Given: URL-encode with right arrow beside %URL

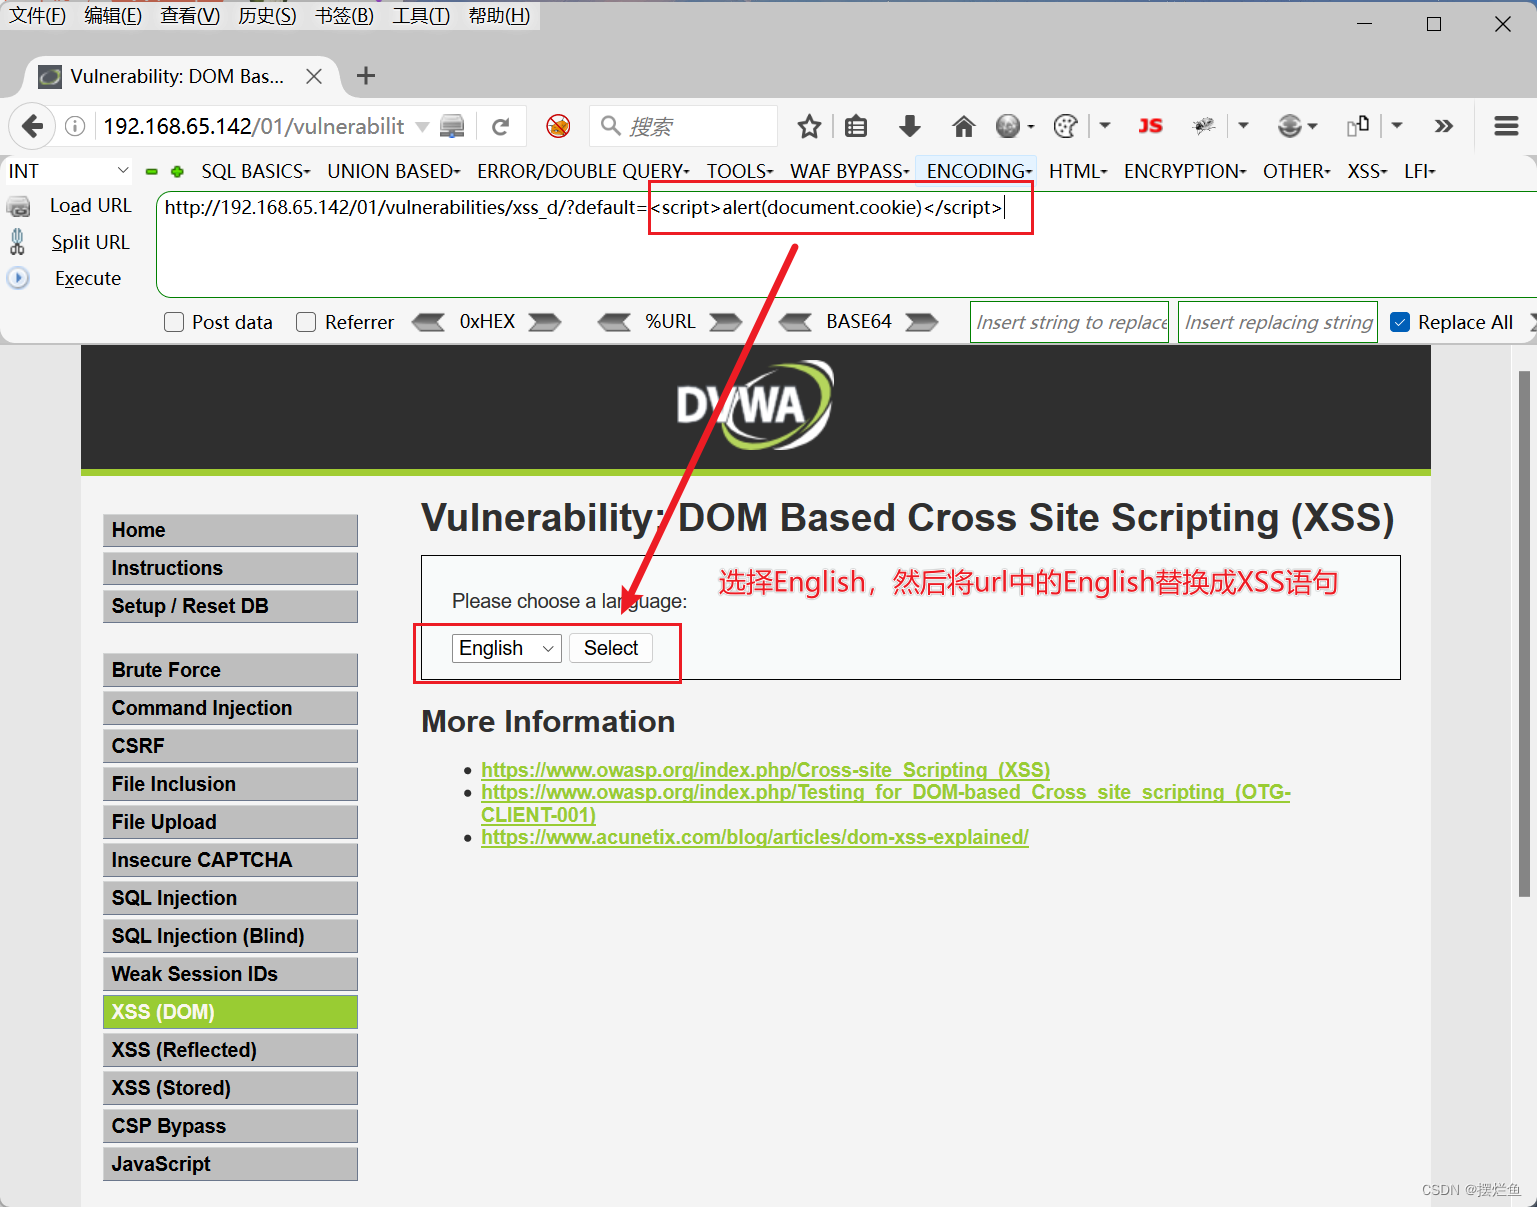Looking at the screenshot, I should click(x=726, y=322).
